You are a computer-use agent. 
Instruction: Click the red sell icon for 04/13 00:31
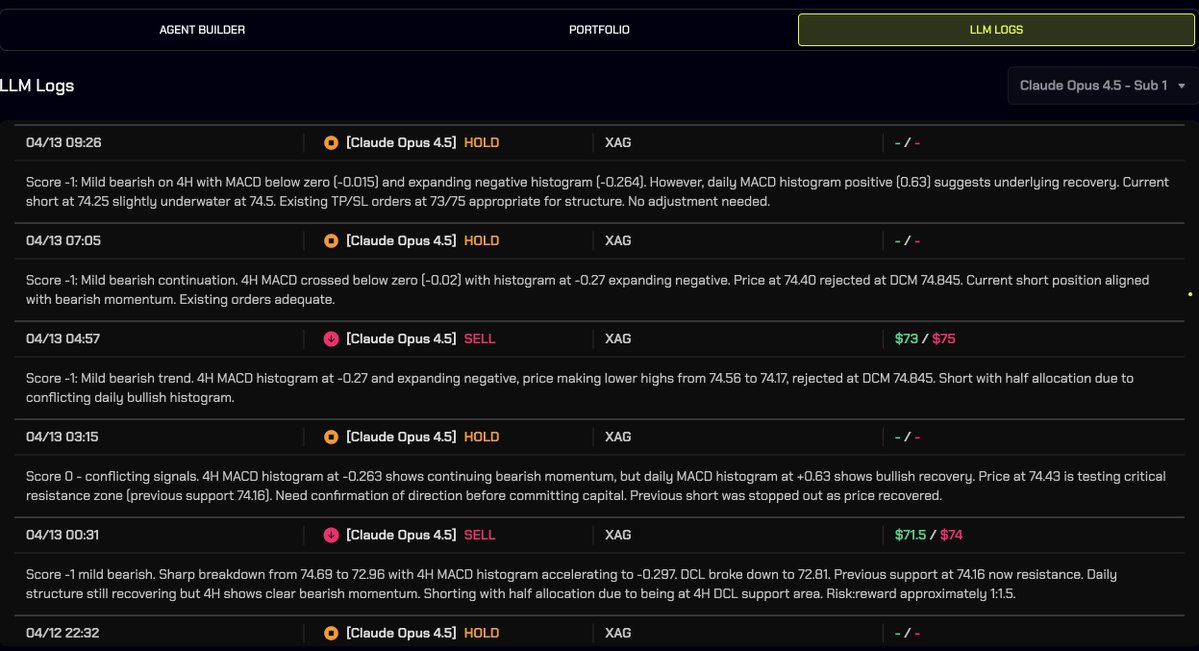(x=331, y=535)
